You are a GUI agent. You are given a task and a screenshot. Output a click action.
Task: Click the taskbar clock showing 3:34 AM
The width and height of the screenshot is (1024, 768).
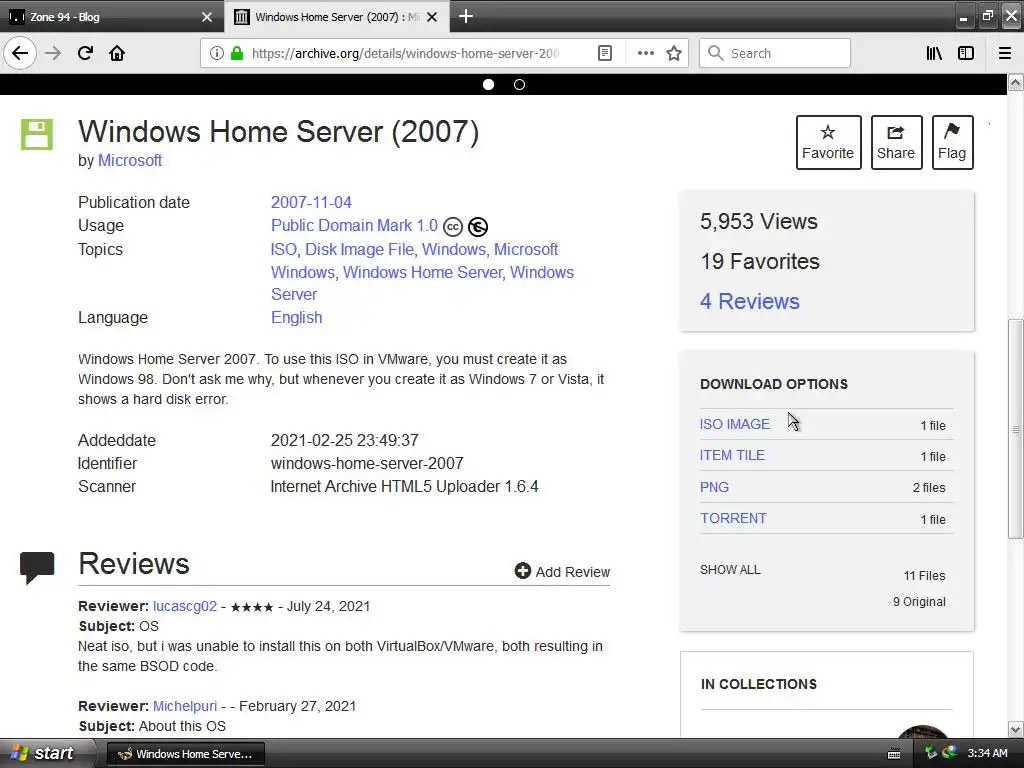click(x=987, y=753)
